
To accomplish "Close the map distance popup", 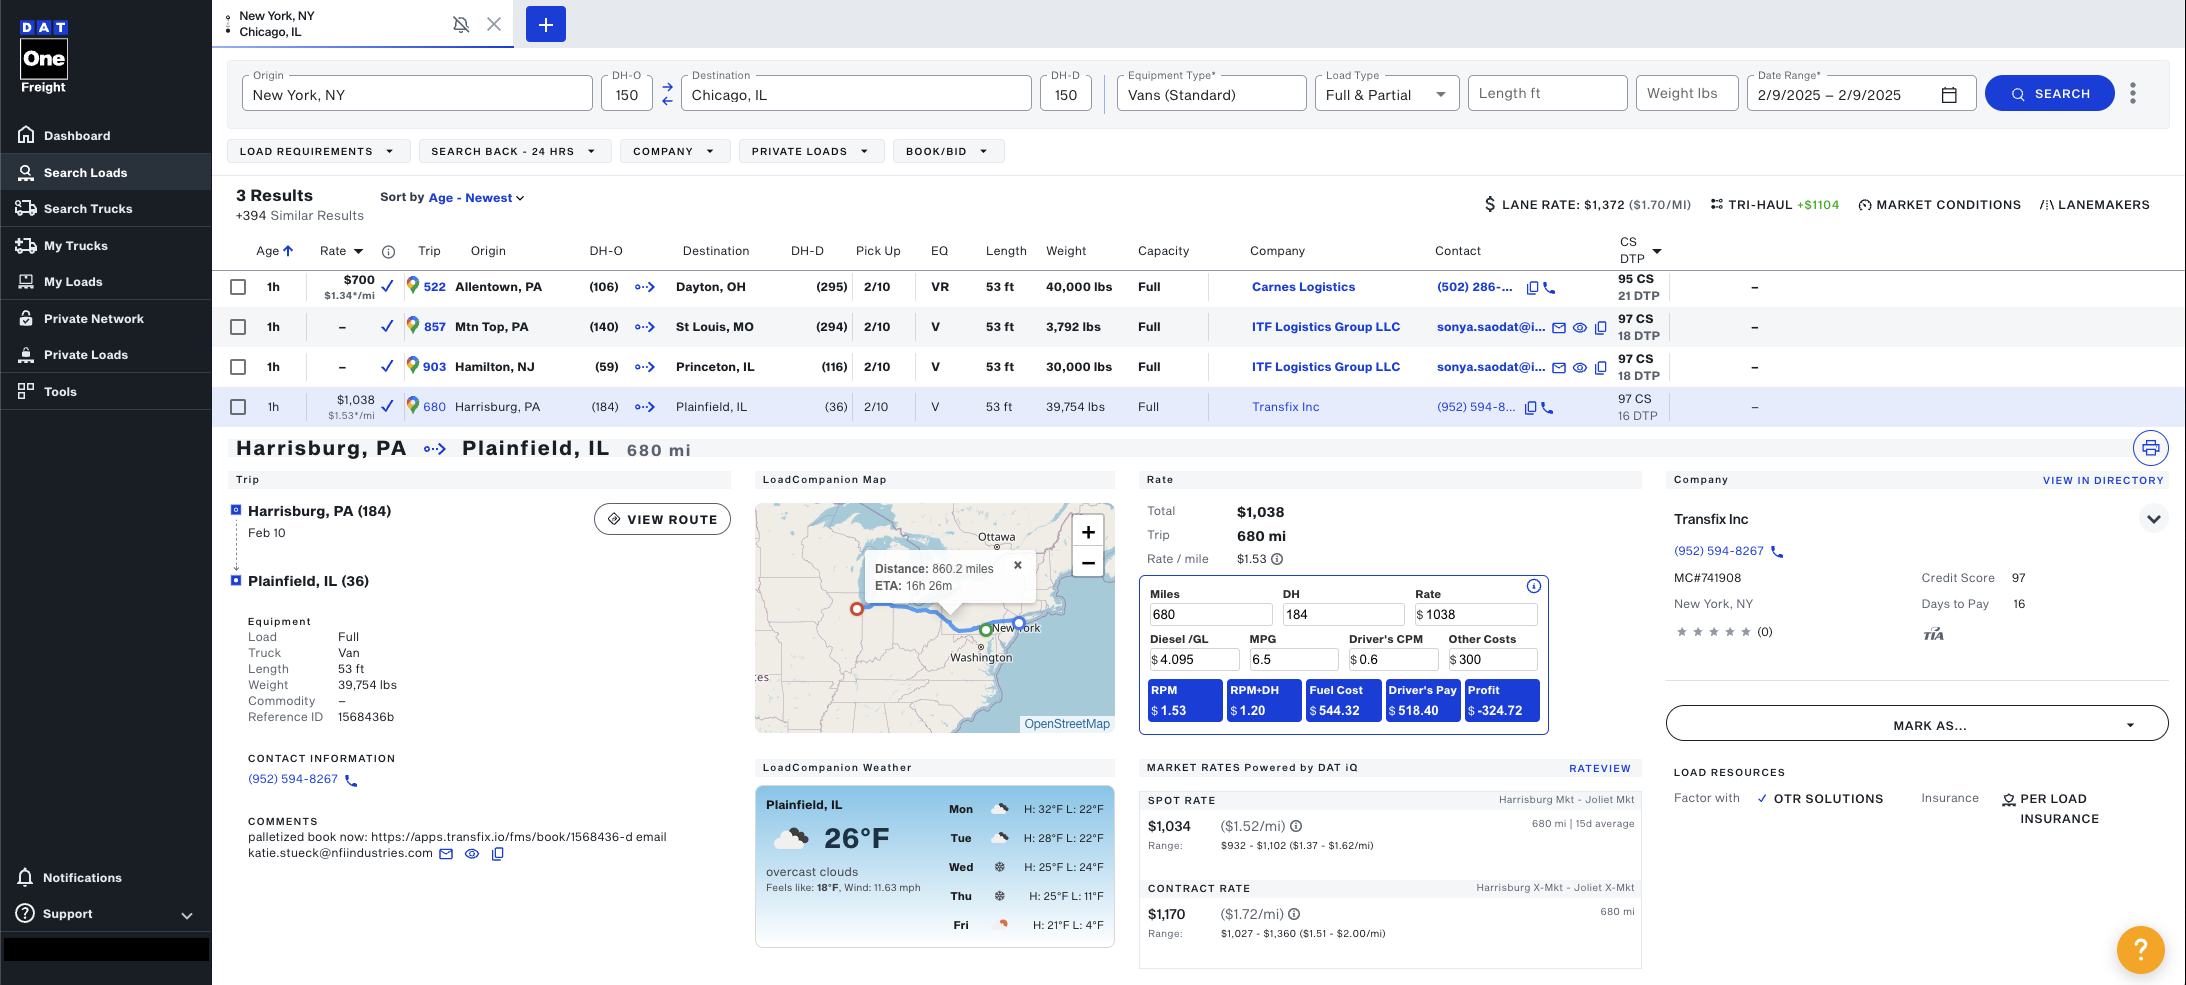I will click(x=1018, y=565).
